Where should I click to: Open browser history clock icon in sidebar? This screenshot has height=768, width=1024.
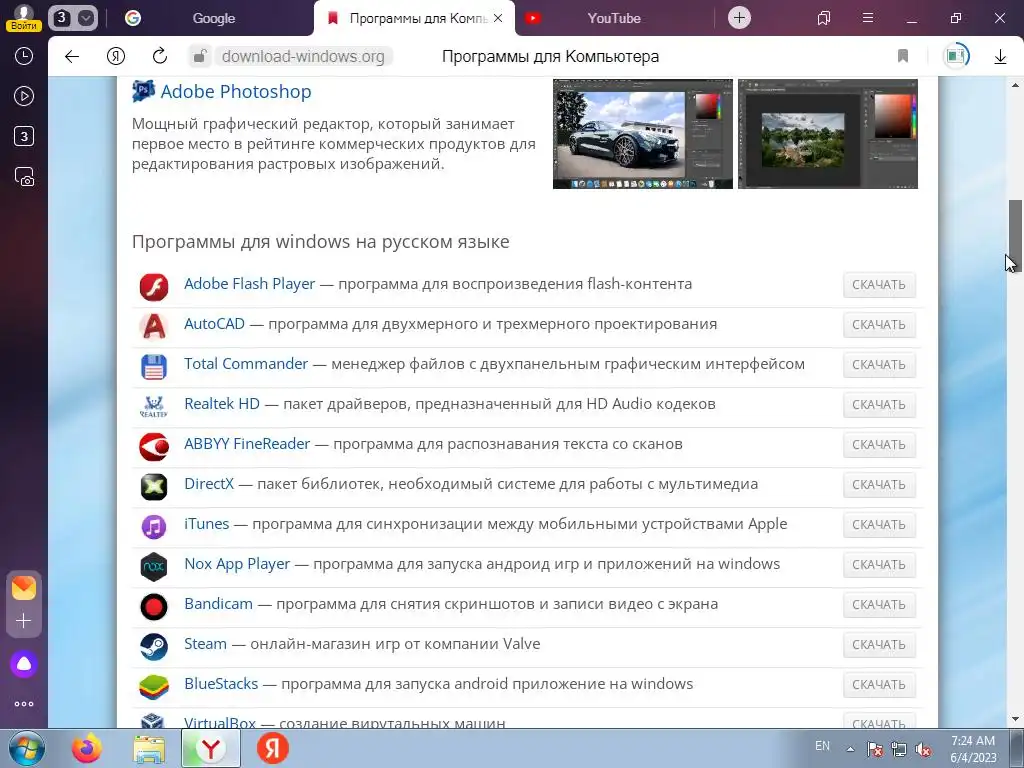click(24, 56)
